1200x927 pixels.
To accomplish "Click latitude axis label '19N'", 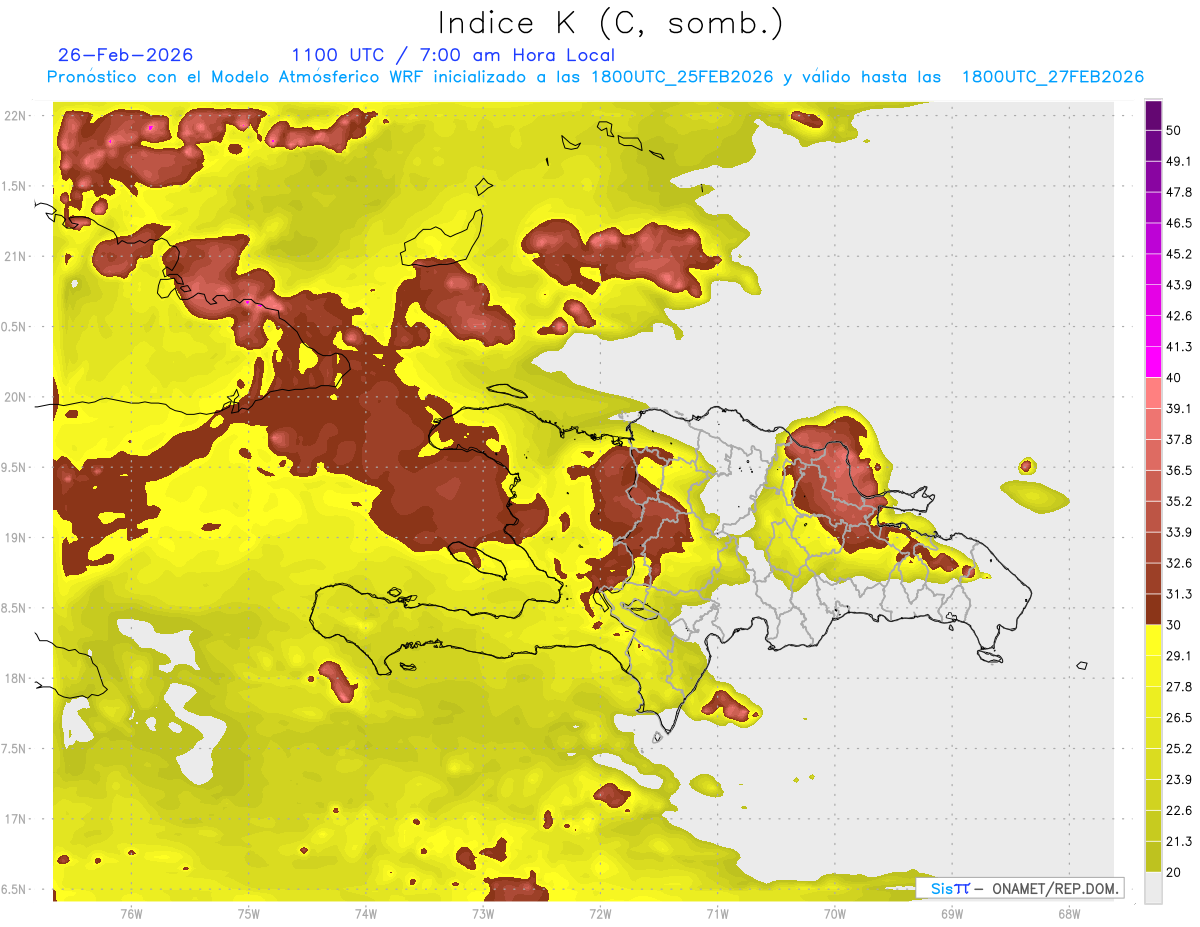I will (x=16, y=538).
